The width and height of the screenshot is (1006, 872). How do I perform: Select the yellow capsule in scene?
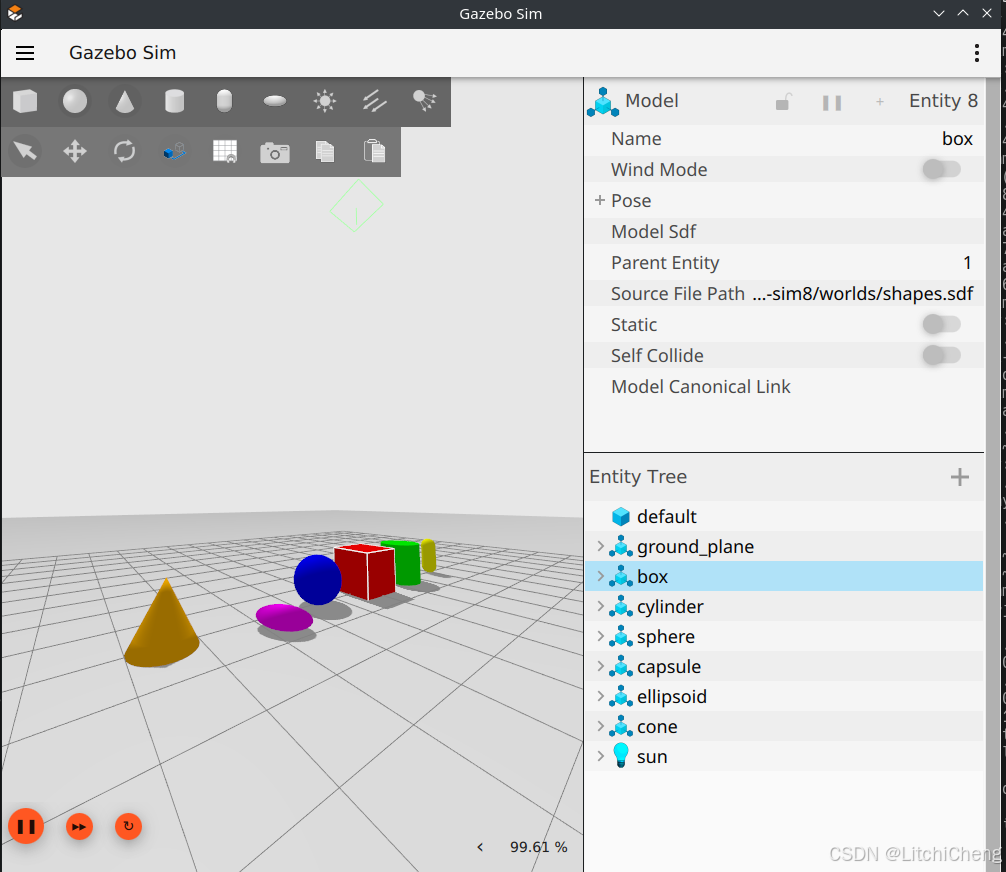click(429, 556)
